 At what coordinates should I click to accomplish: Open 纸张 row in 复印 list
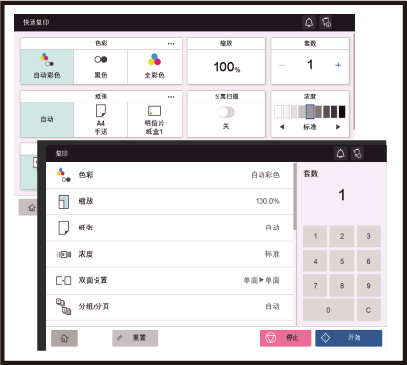[x=170, y=228]
